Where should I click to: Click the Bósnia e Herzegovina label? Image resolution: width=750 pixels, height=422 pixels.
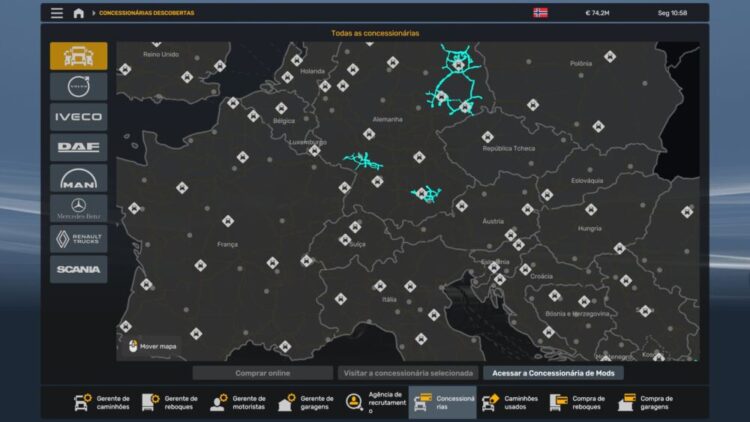point(577,314)
